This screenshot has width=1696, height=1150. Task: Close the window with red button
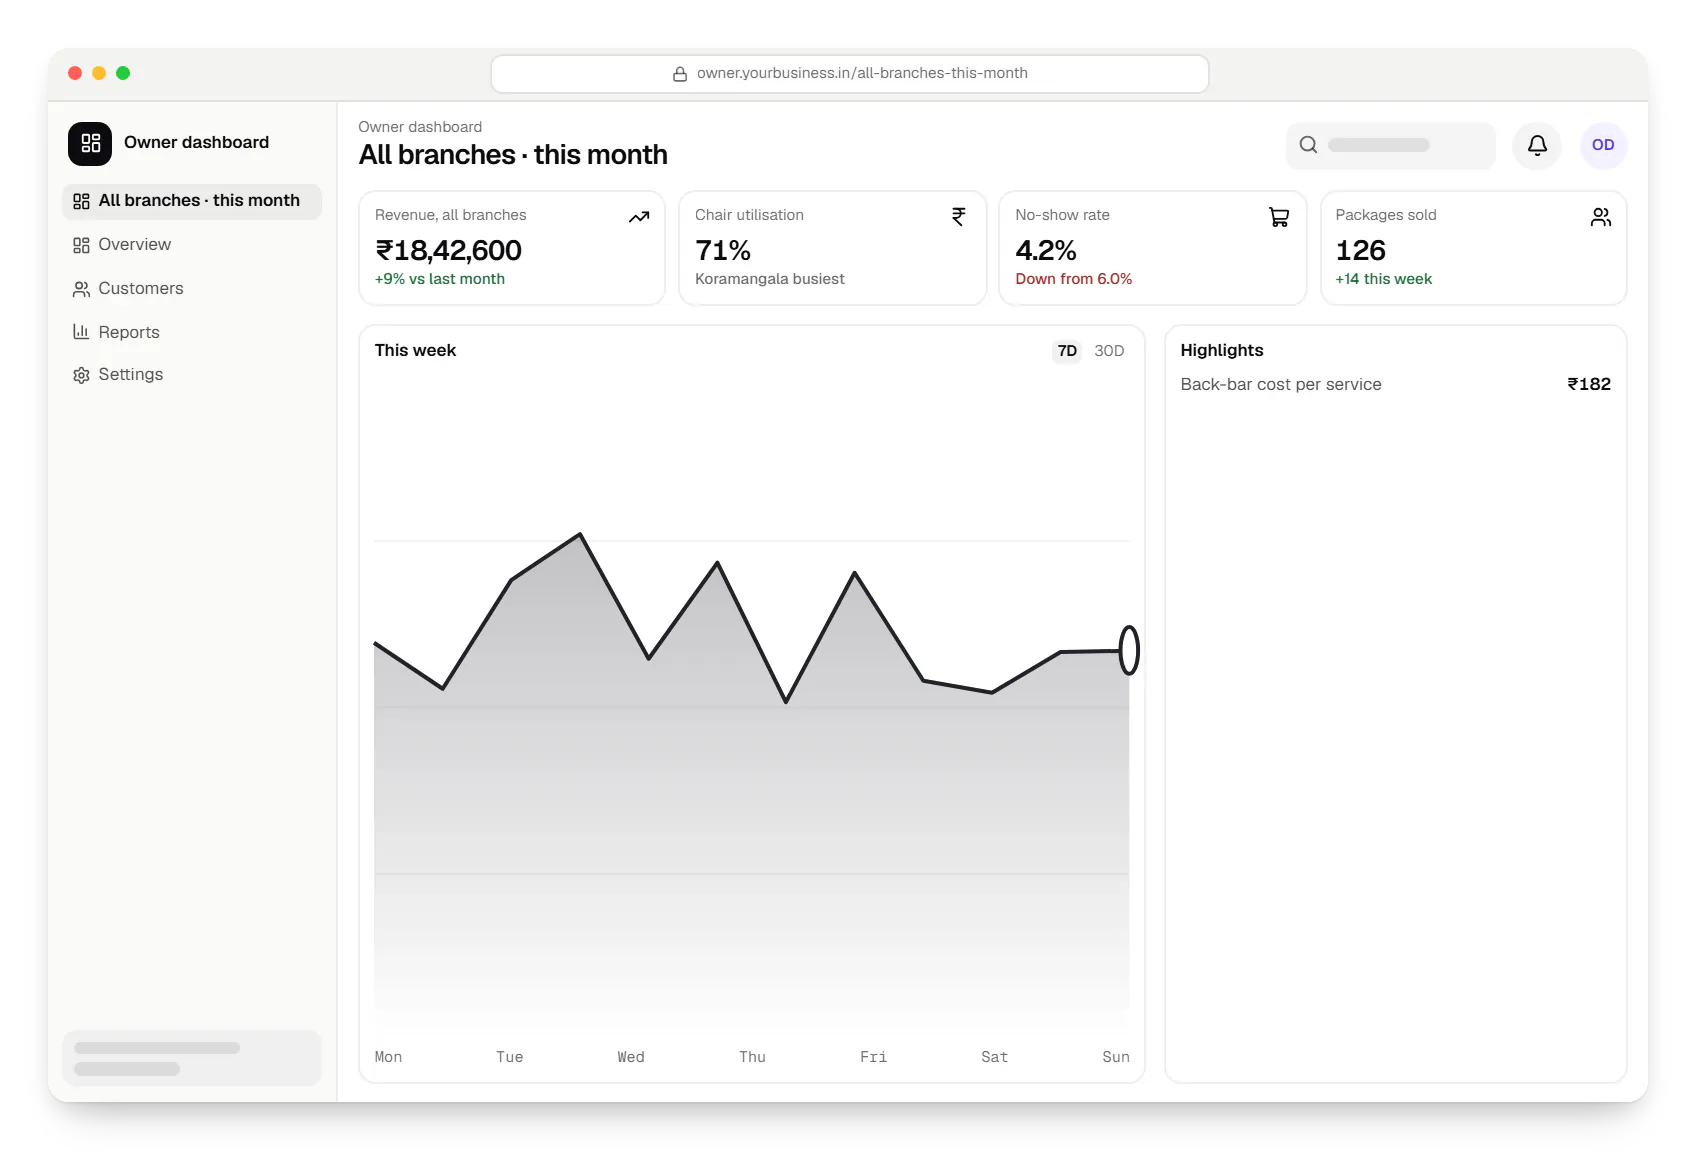(x=75, y=73)
